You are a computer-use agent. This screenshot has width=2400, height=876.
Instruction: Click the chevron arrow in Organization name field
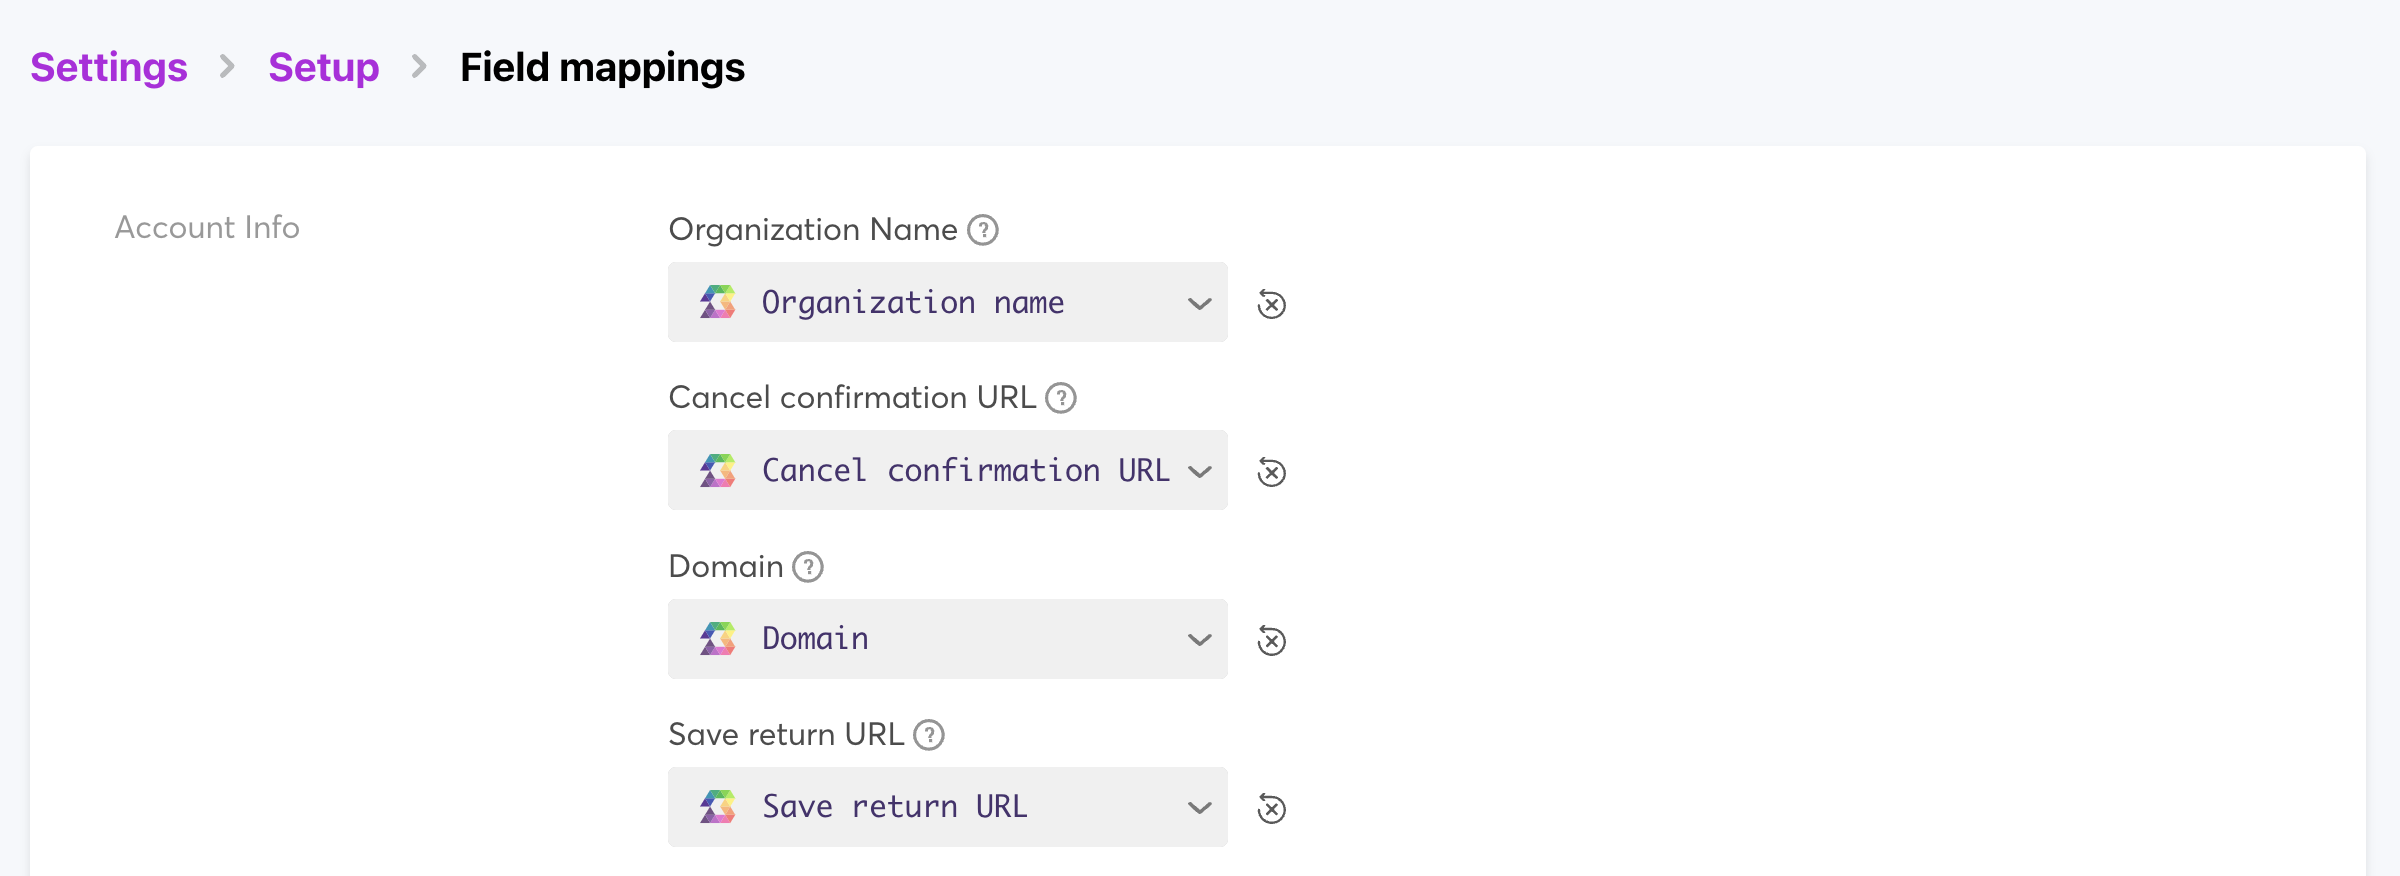click(1199, 303)
